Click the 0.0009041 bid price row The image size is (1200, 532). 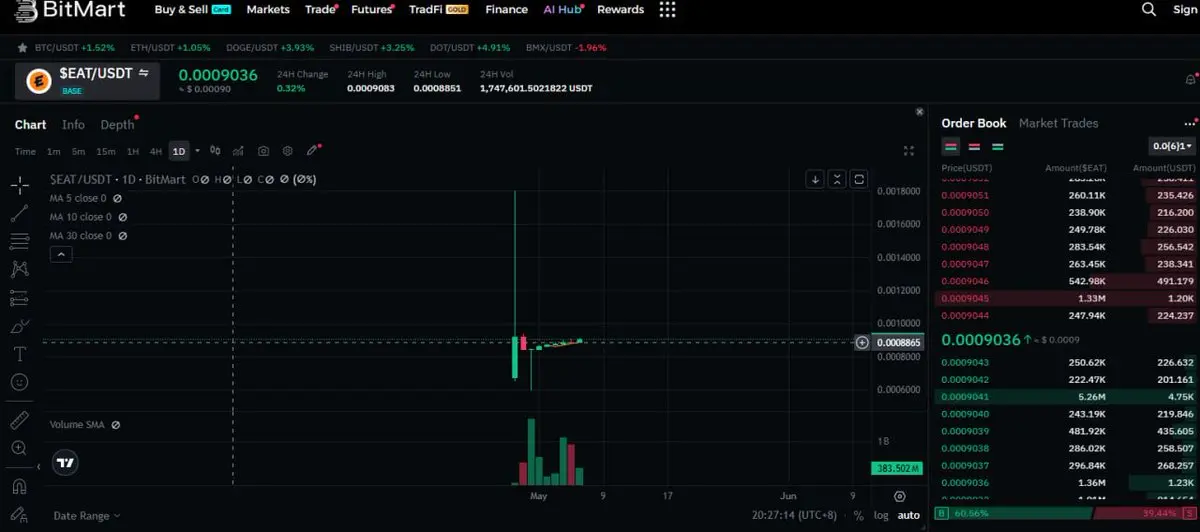click(1065, 396)
